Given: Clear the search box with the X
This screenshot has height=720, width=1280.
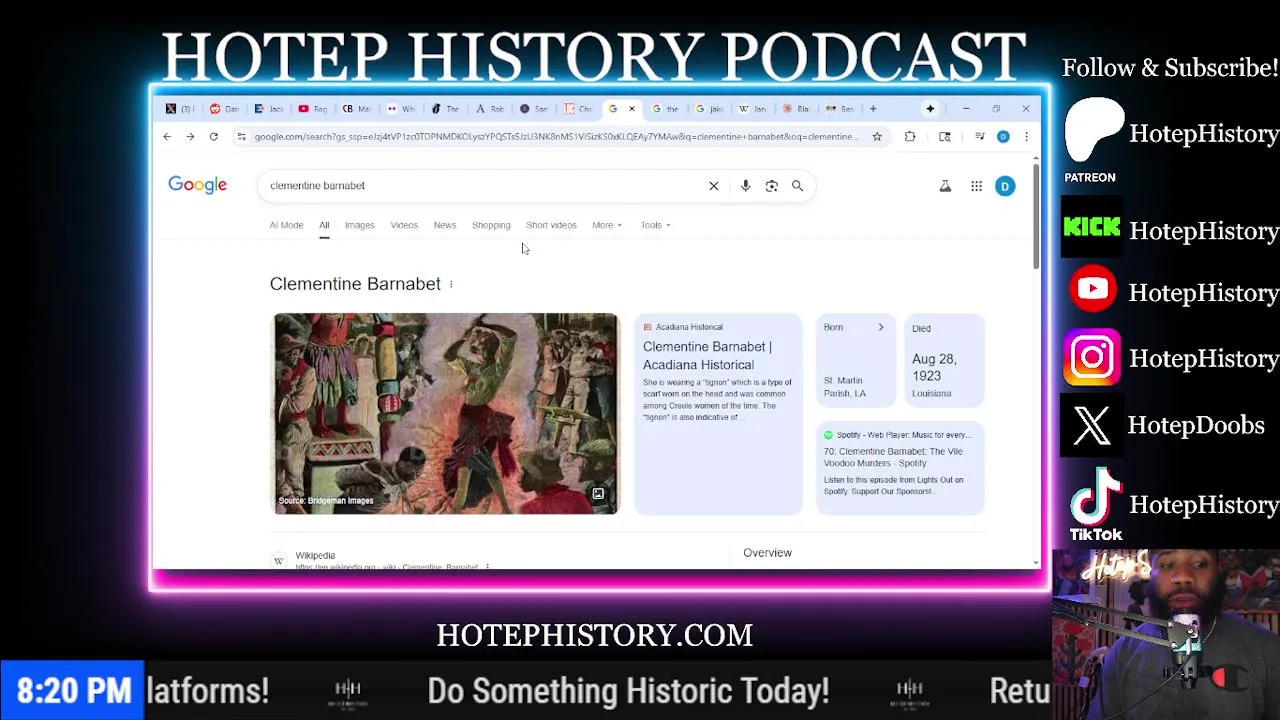Looking at the screenshot, I should (x=714, y=186).
